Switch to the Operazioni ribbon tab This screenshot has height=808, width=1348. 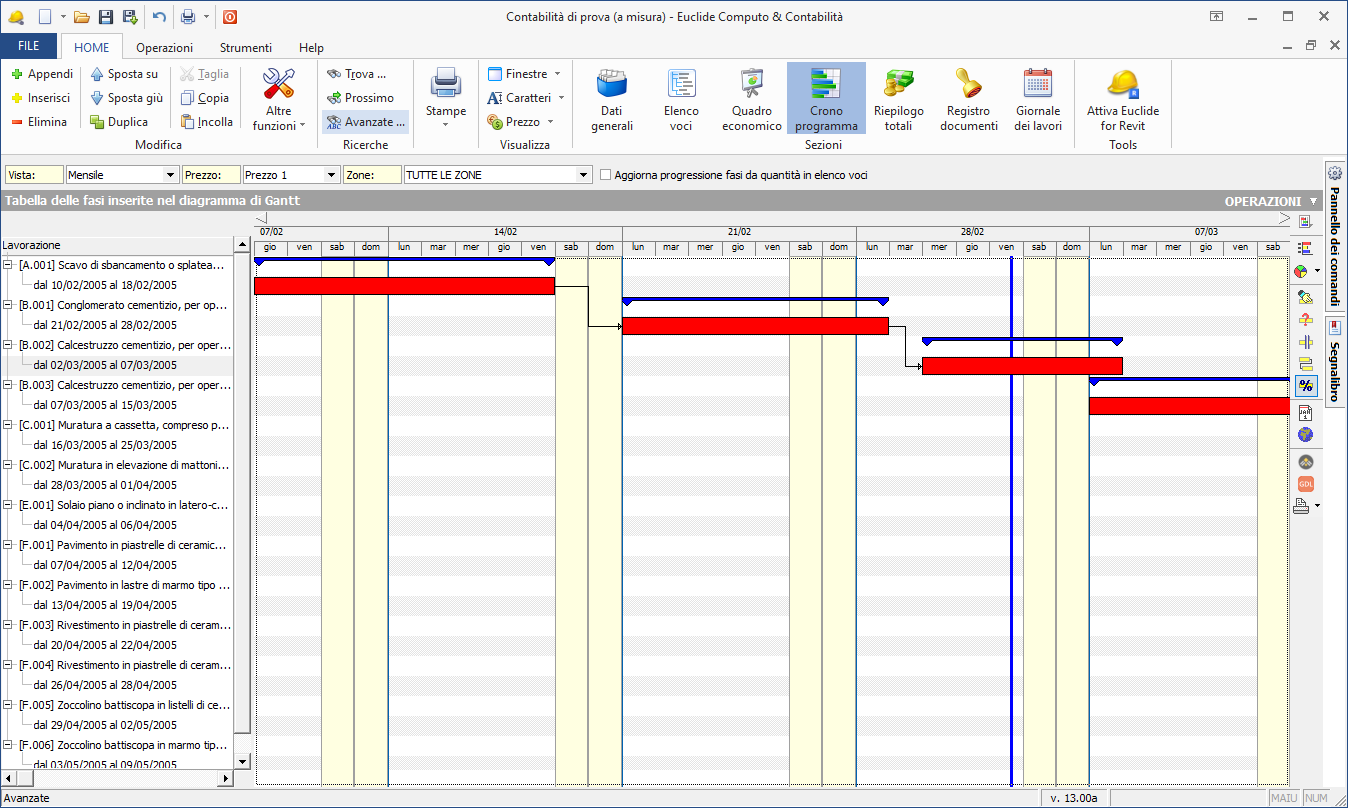click(x=165, y=47)
